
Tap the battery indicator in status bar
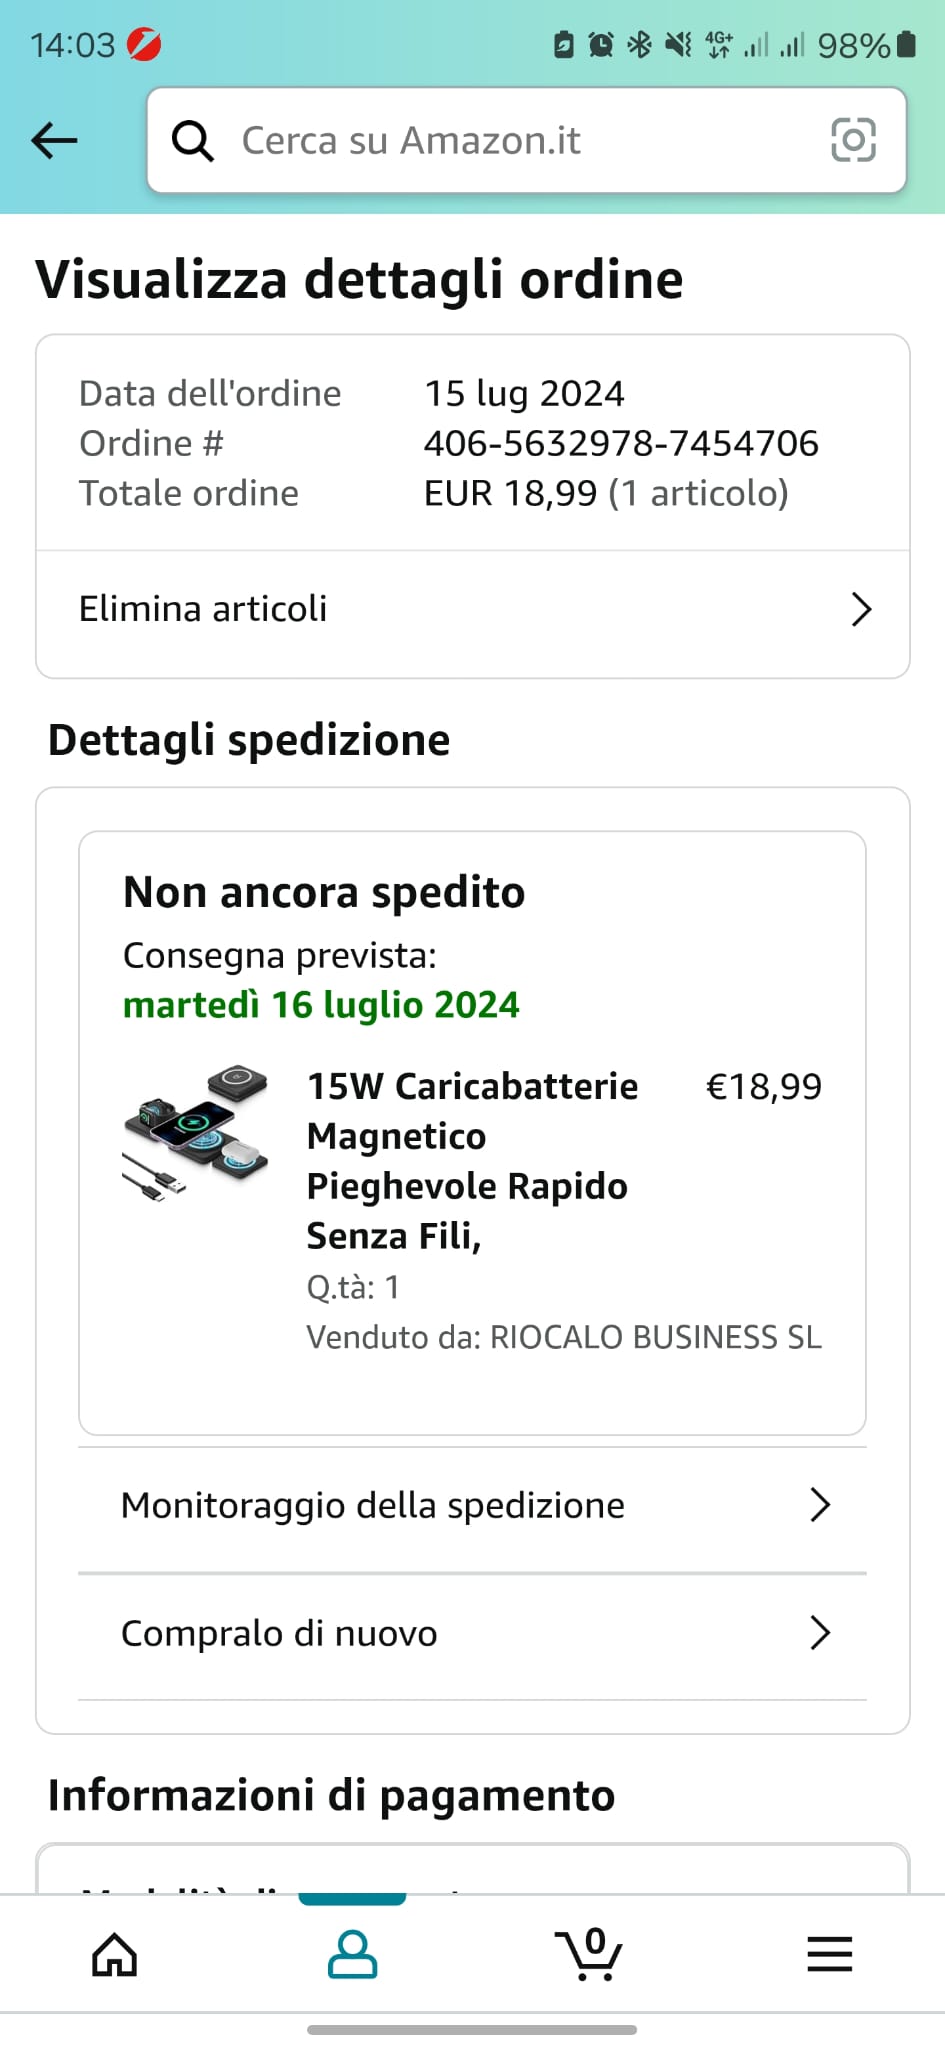(905, 45)
